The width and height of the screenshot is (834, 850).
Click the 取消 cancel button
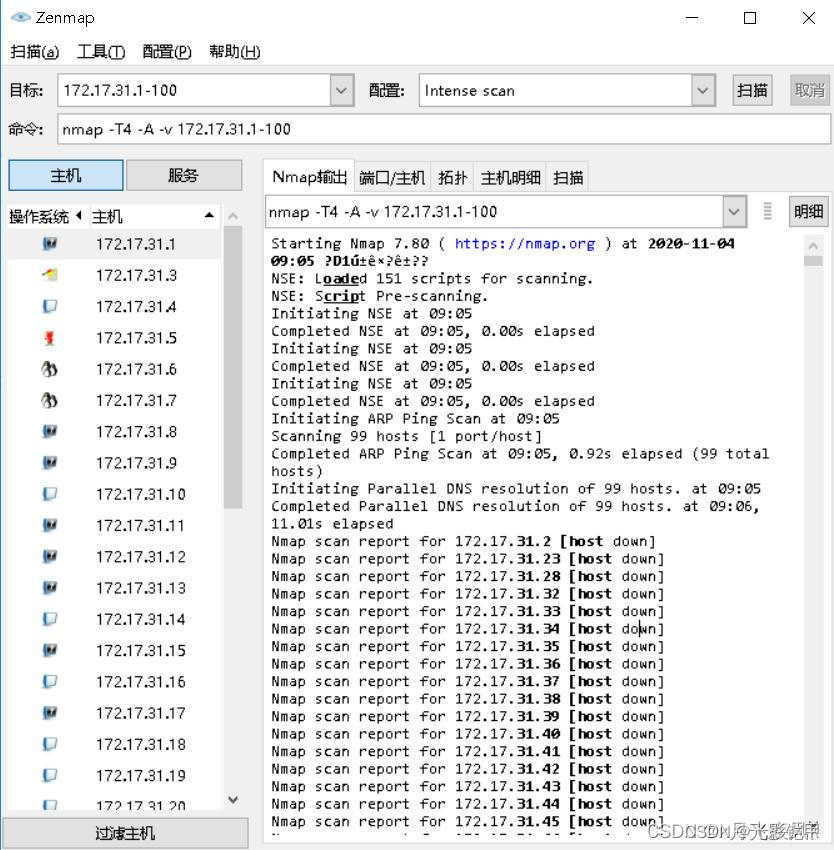pyautogui.click(x=810, y=90)
